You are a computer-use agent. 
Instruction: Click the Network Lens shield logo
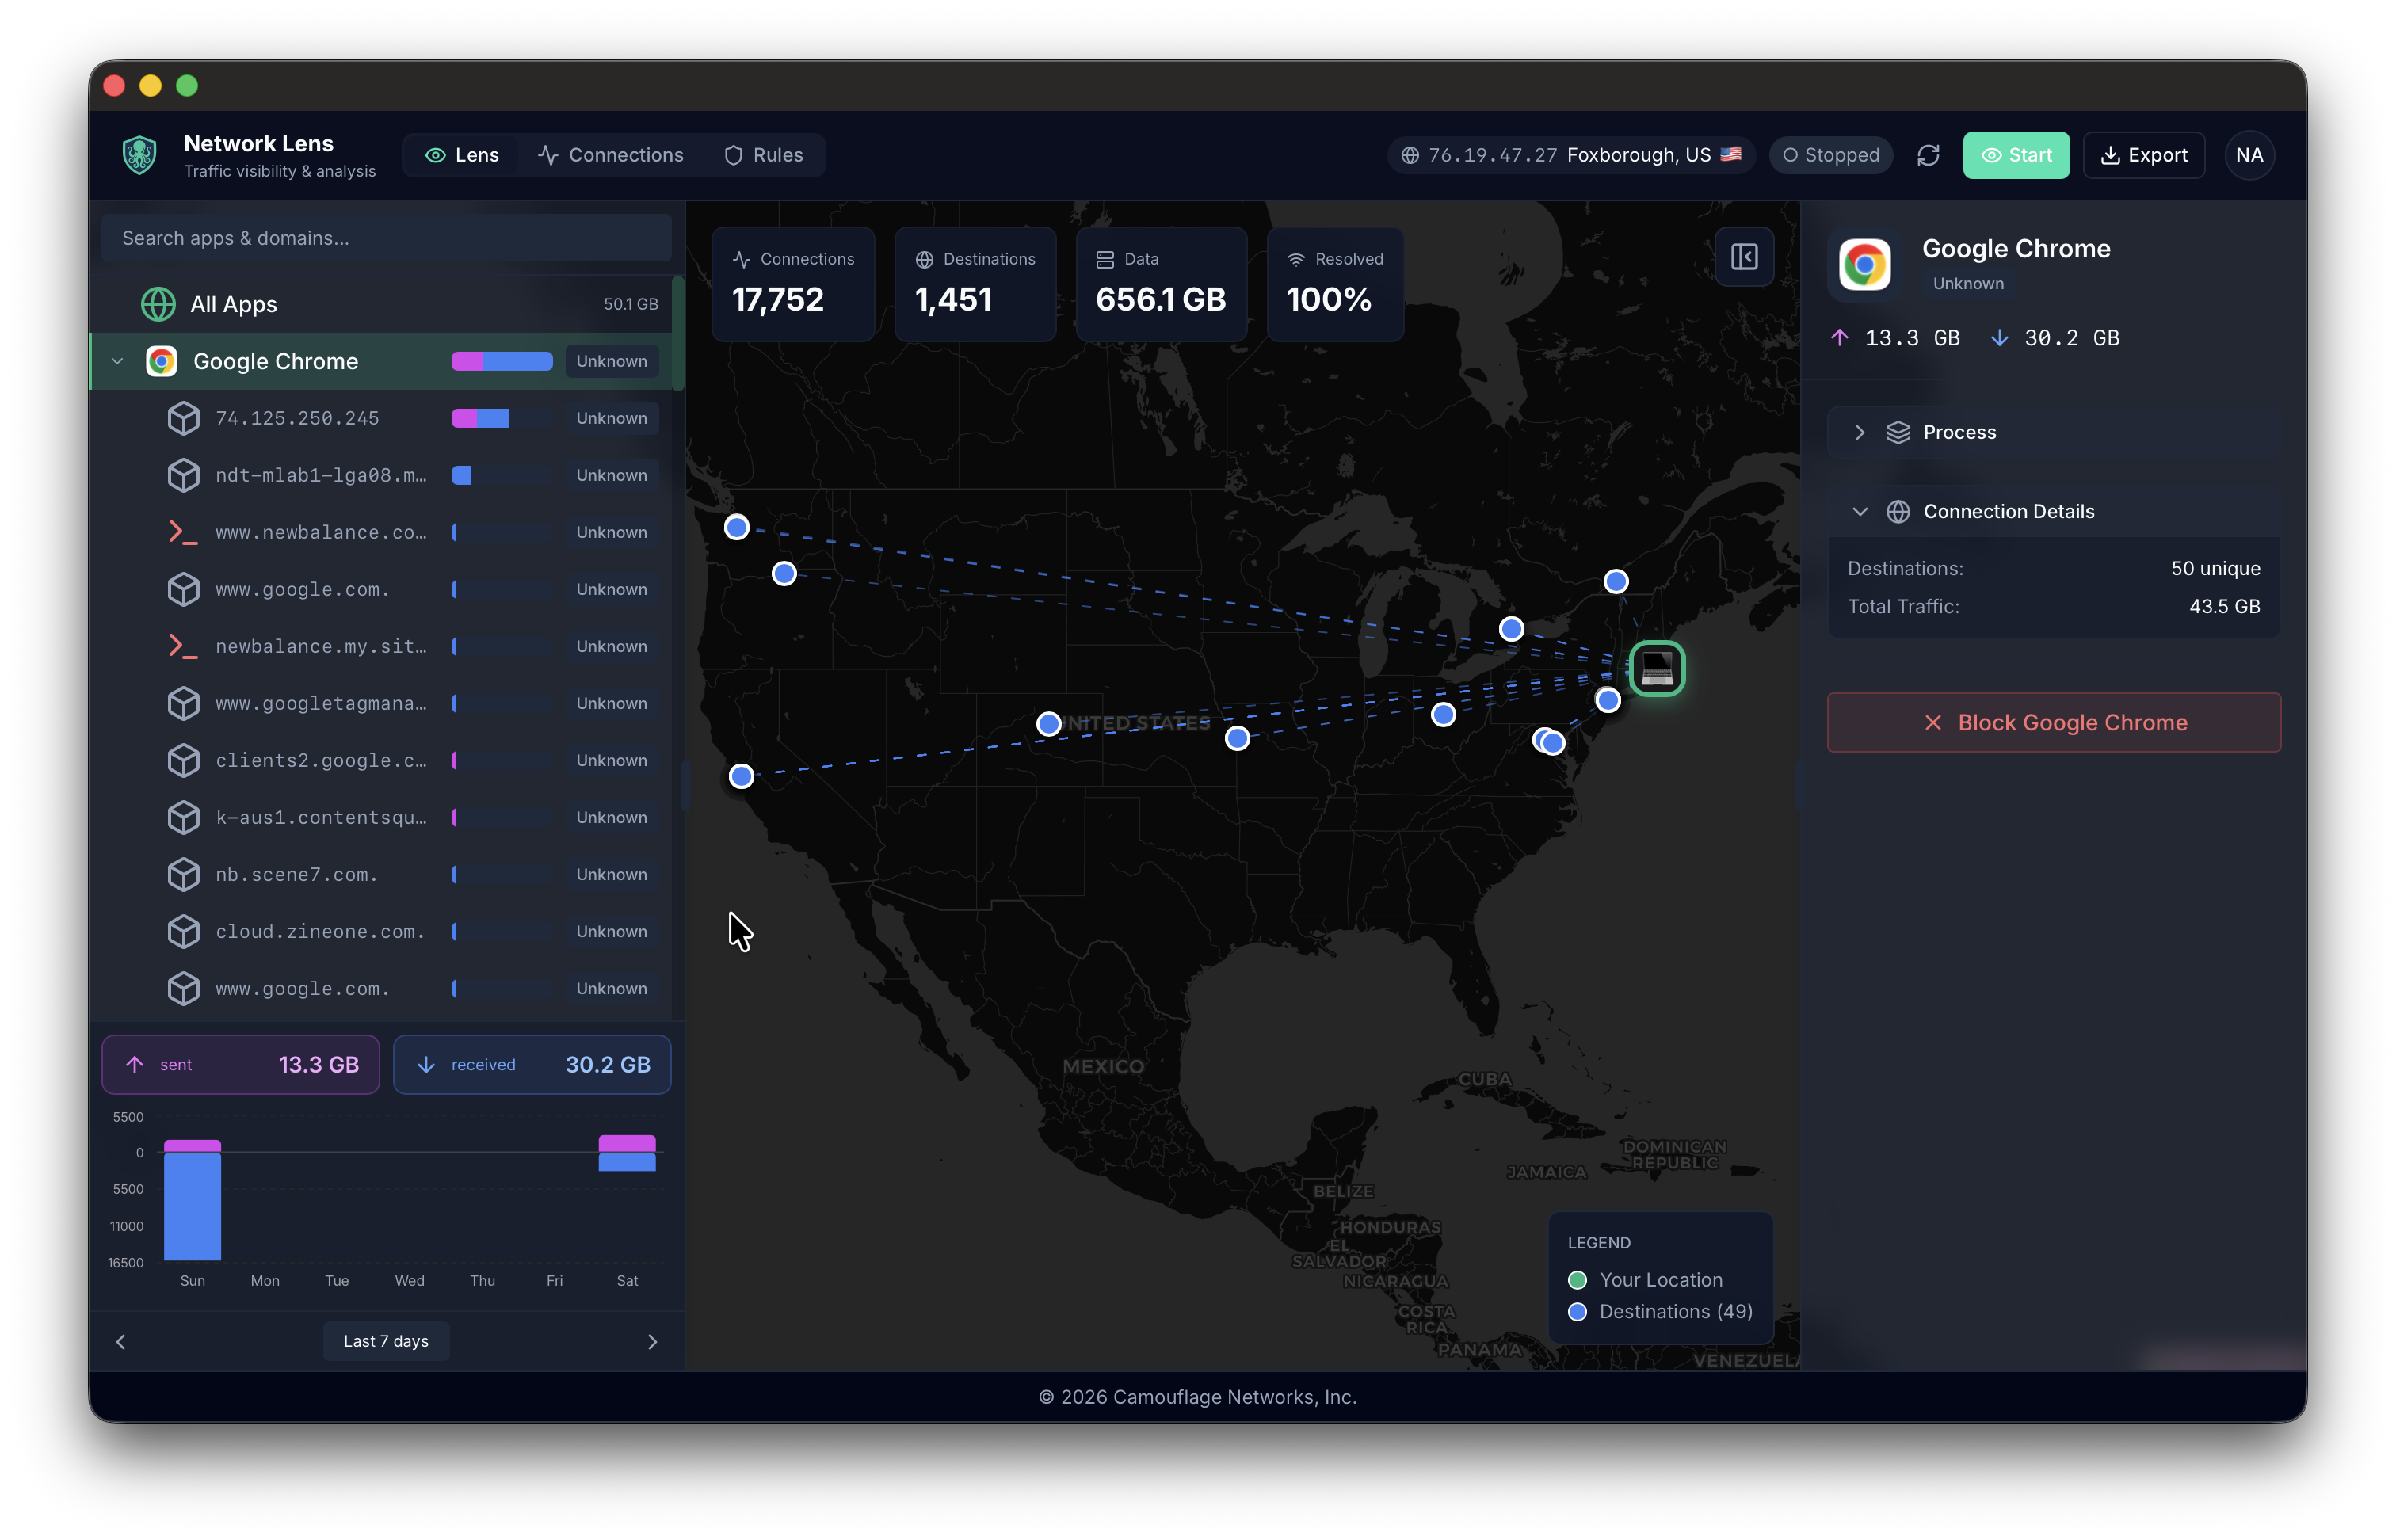140,155
